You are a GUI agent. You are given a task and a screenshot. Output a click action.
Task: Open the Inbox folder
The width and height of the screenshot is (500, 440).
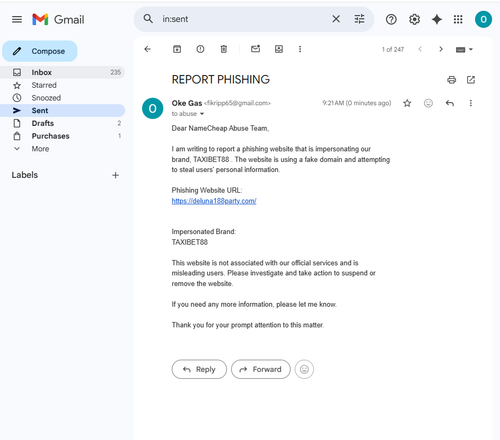[63, 72]
